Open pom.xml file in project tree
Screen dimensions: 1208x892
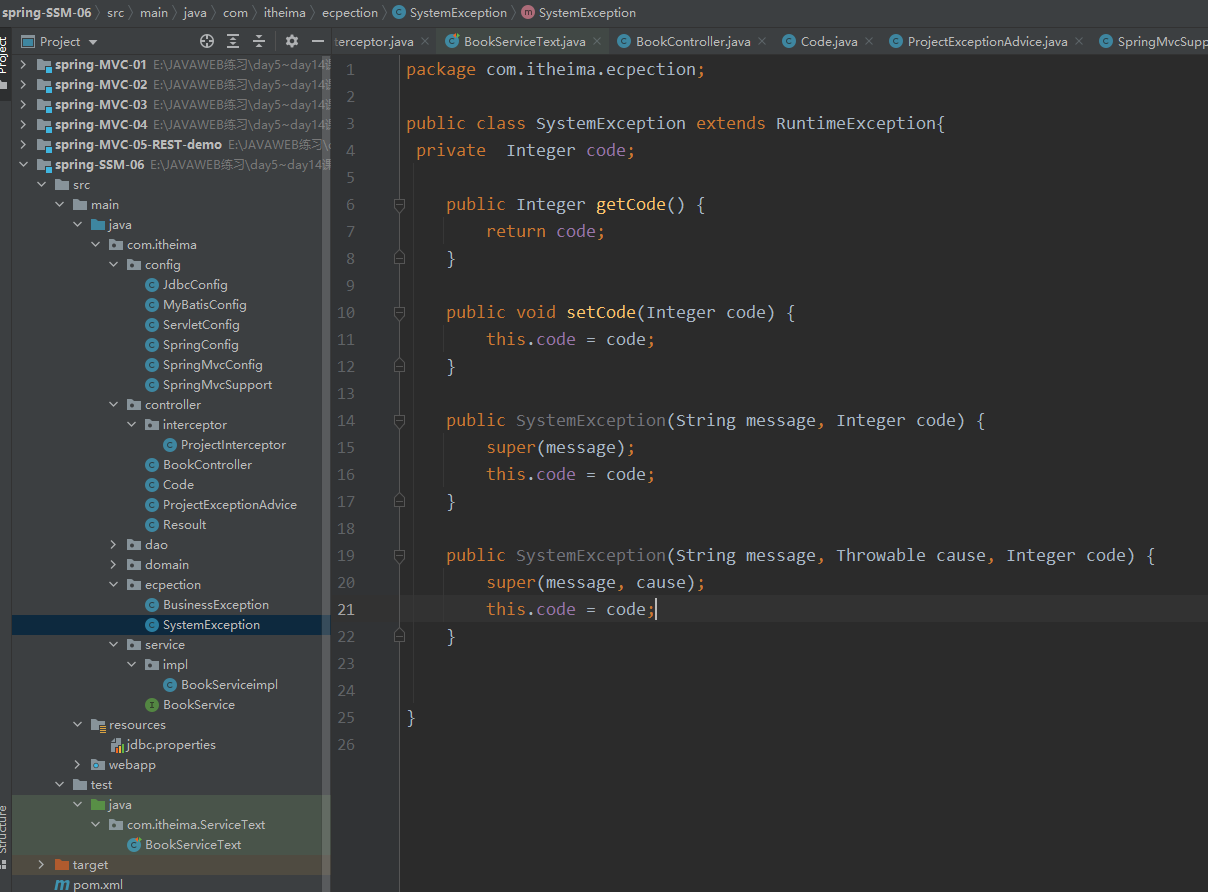click(97, 885)
